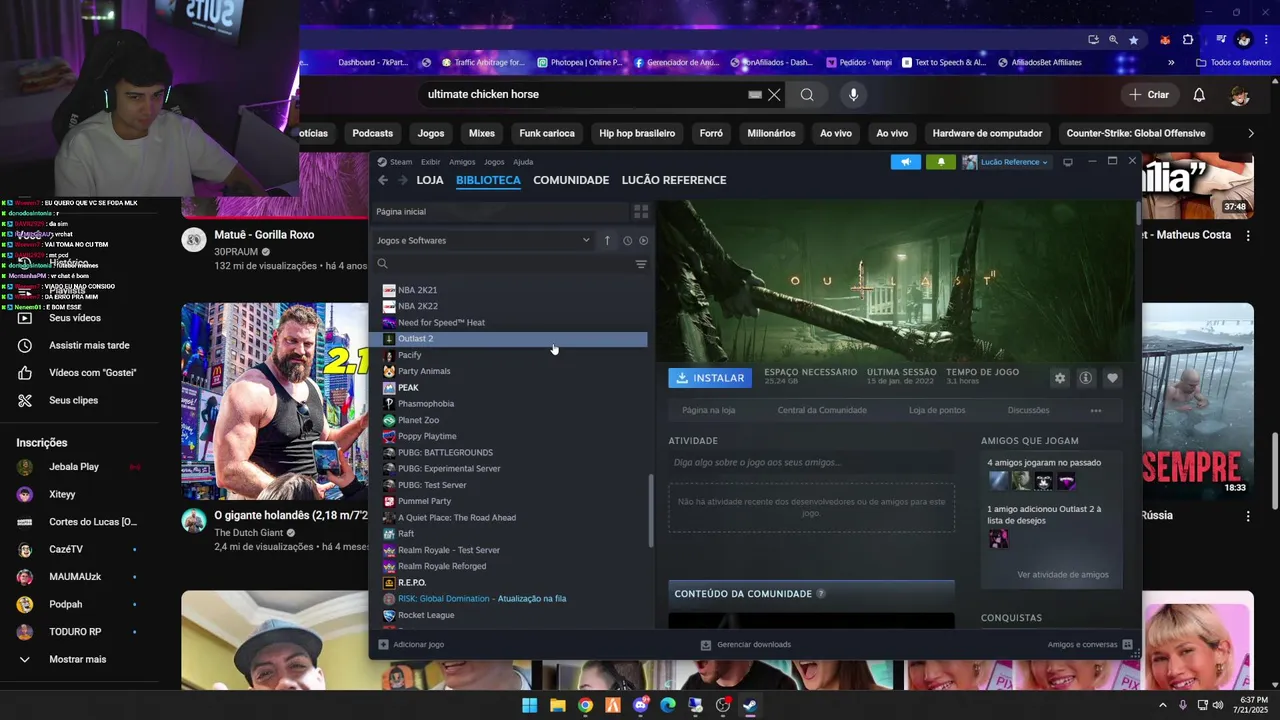
Task: Toggle Outlast 2 favorite heart
Action: pos(1112,378)
